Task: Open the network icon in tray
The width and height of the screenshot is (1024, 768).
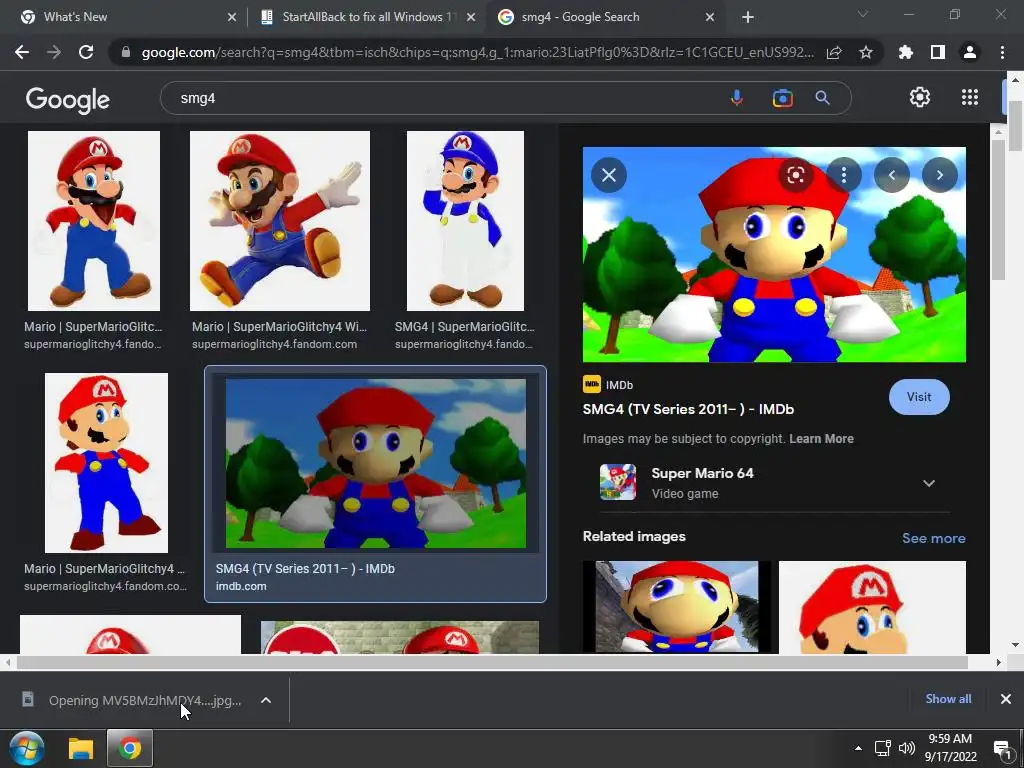Action: point(882,748)
